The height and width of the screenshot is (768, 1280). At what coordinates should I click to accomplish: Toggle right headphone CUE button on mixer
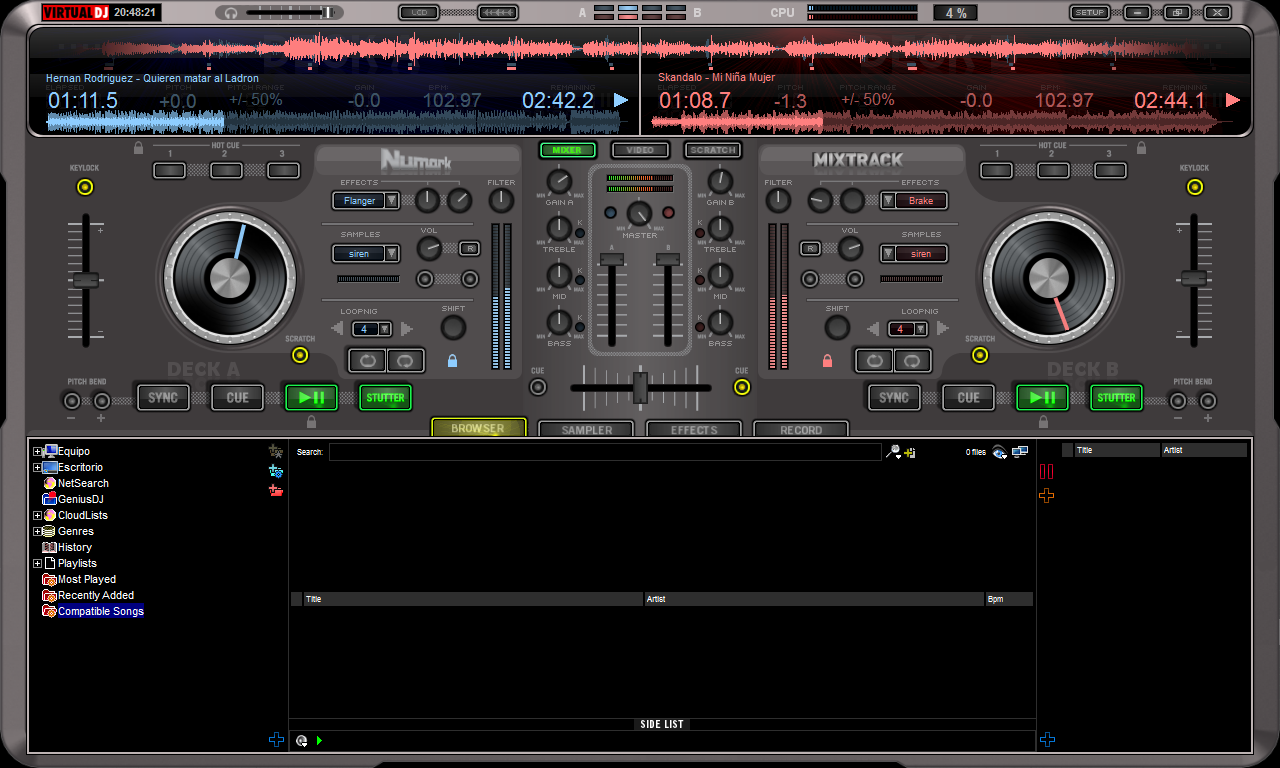click(x=741, y=387)
